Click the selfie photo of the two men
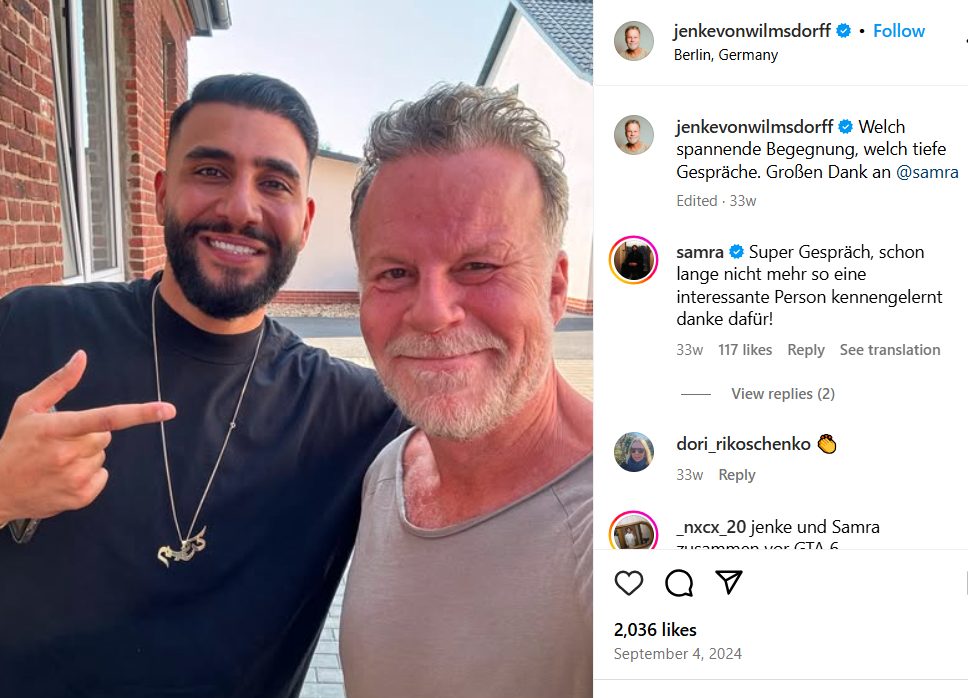The height and width of the screenshot is (698, 968). point(296,349)
